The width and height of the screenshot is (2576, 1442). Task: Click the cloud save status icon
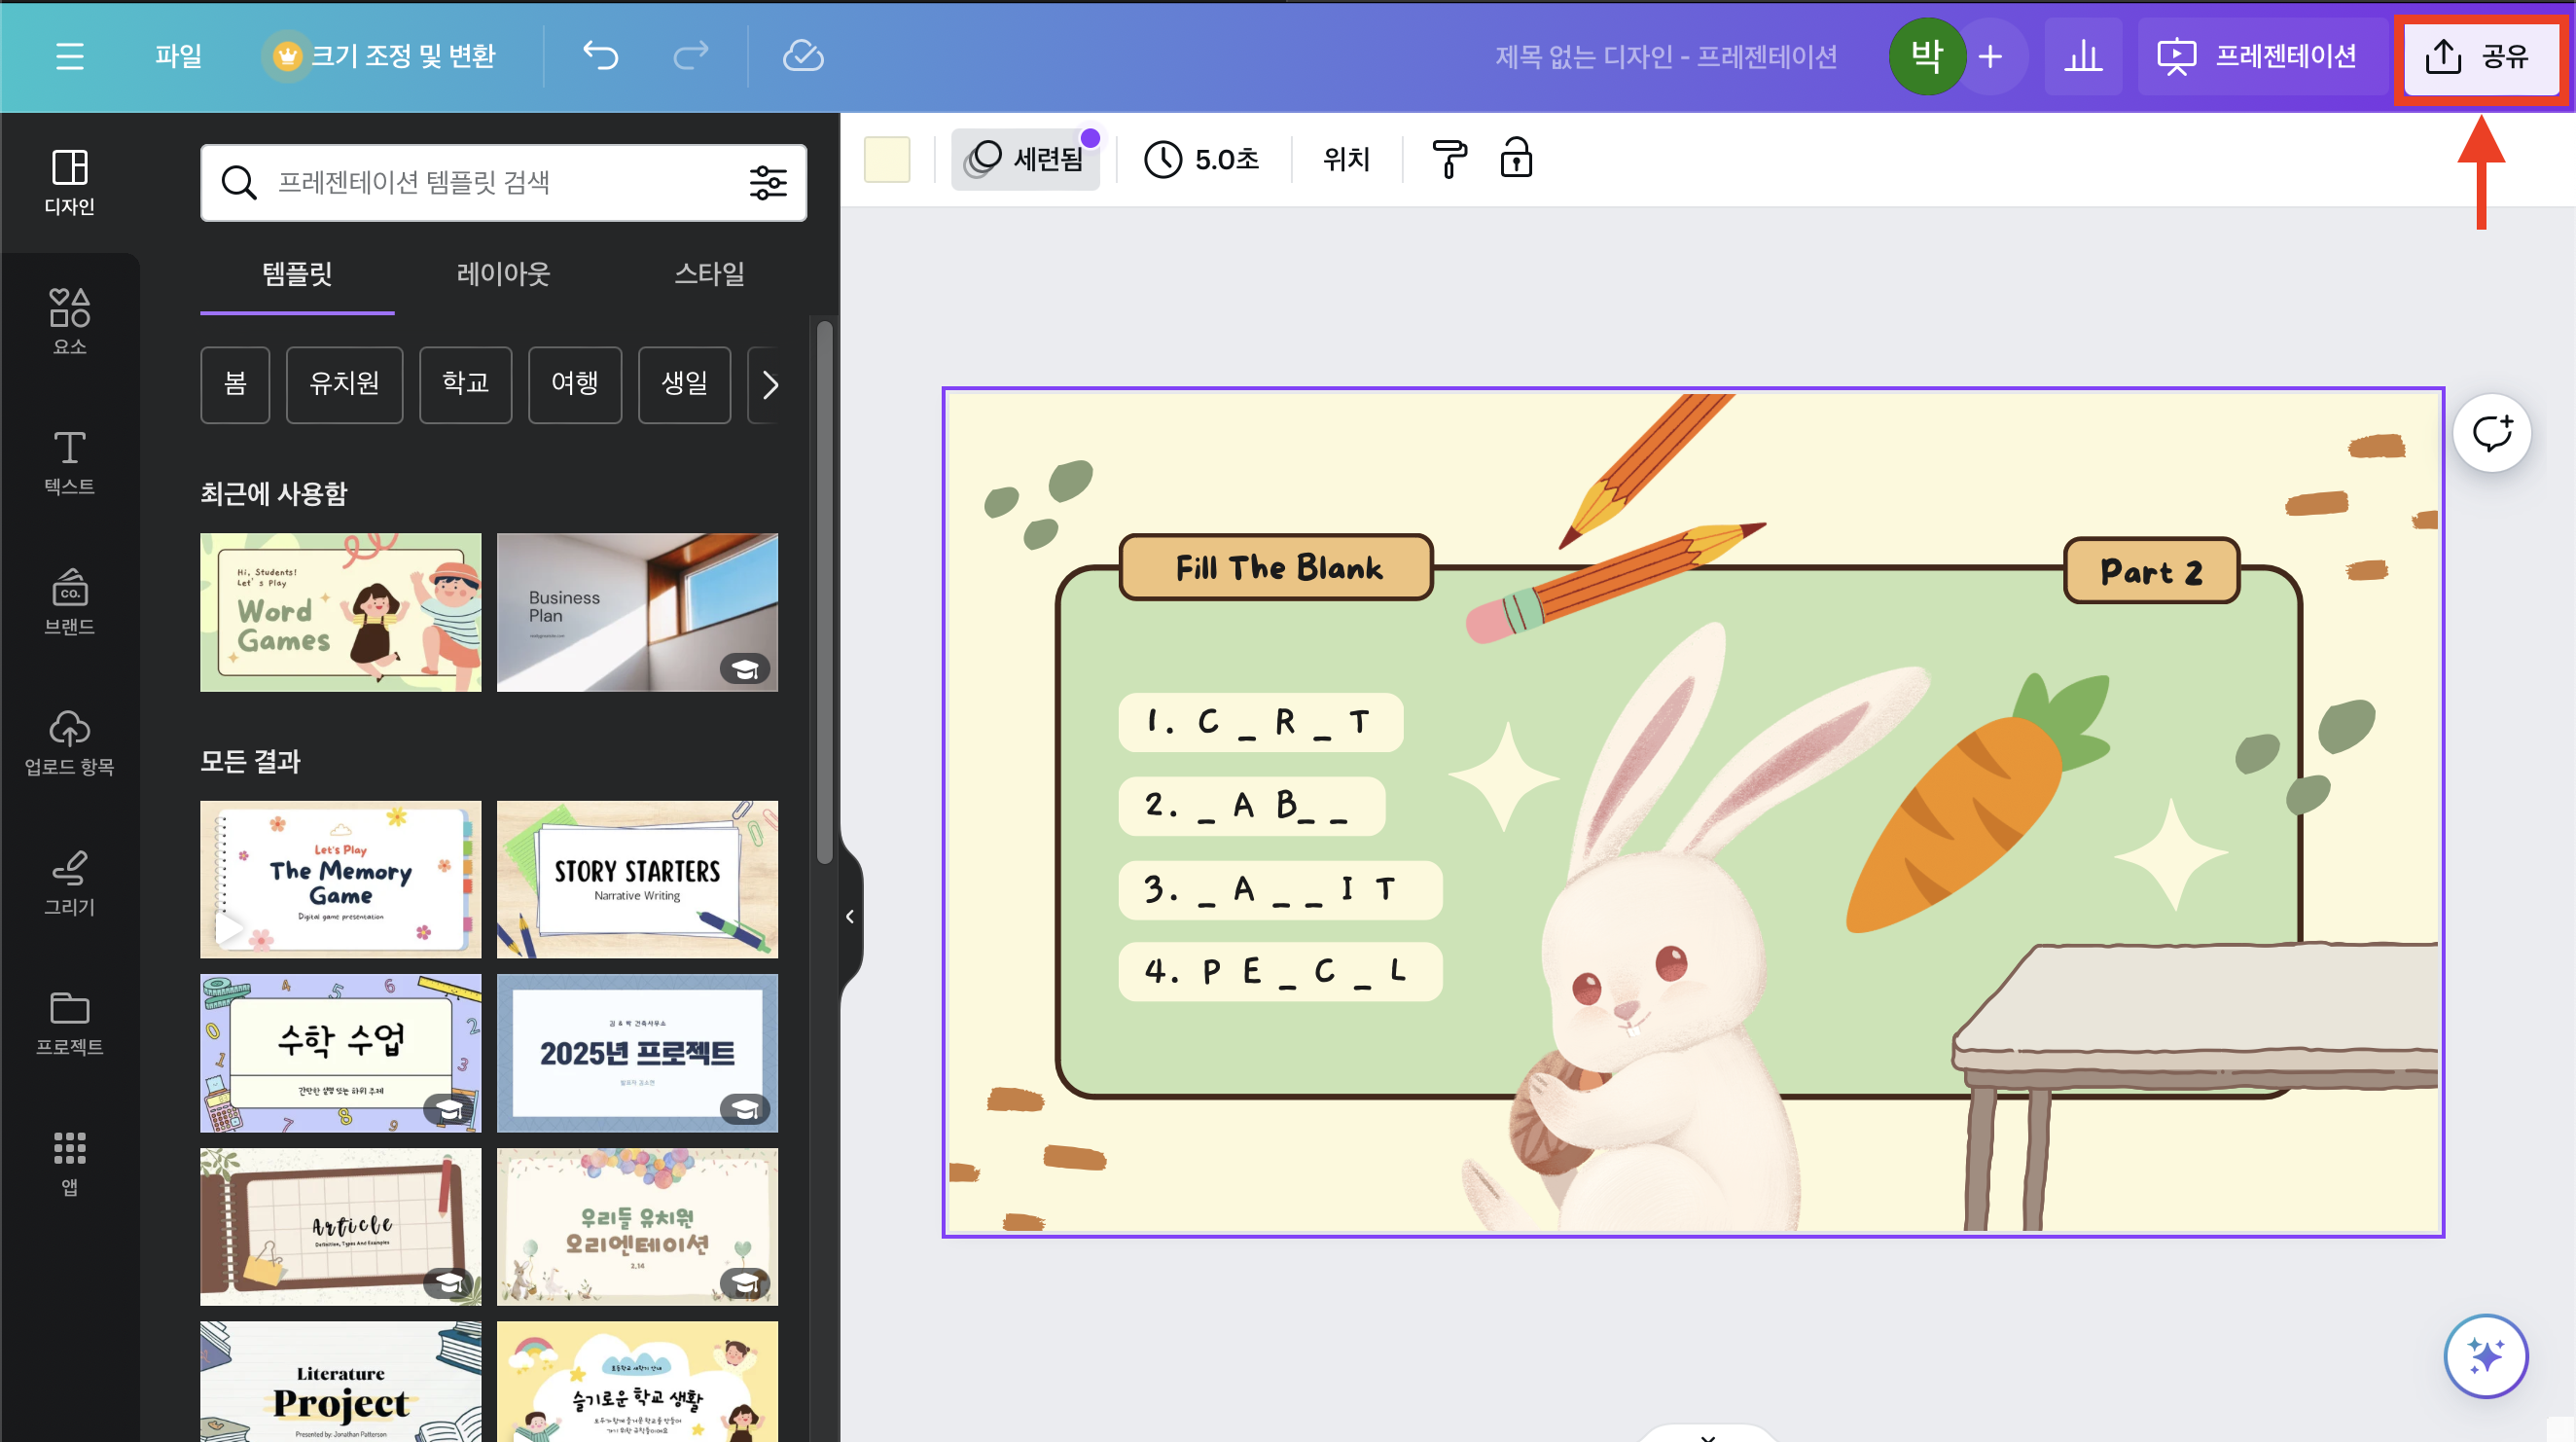pyautogui.click(x=802, y=56)
